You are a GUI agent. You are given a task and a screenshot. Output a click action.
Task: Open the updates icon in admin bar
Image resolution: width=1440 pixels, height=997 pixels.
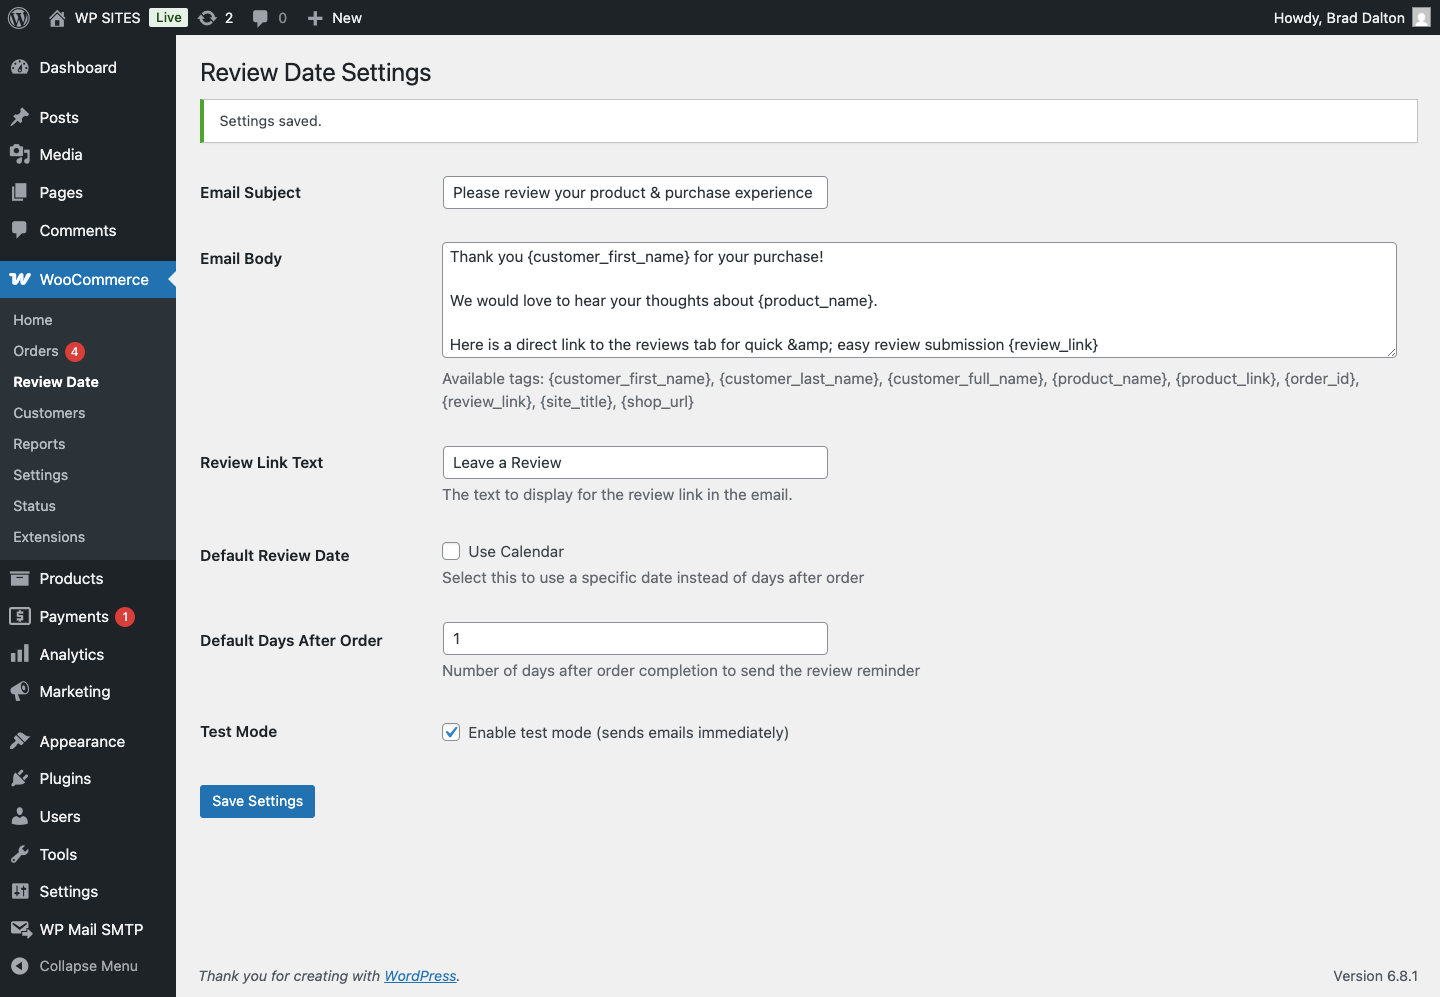pyautogui.click(x=208, y=18)
